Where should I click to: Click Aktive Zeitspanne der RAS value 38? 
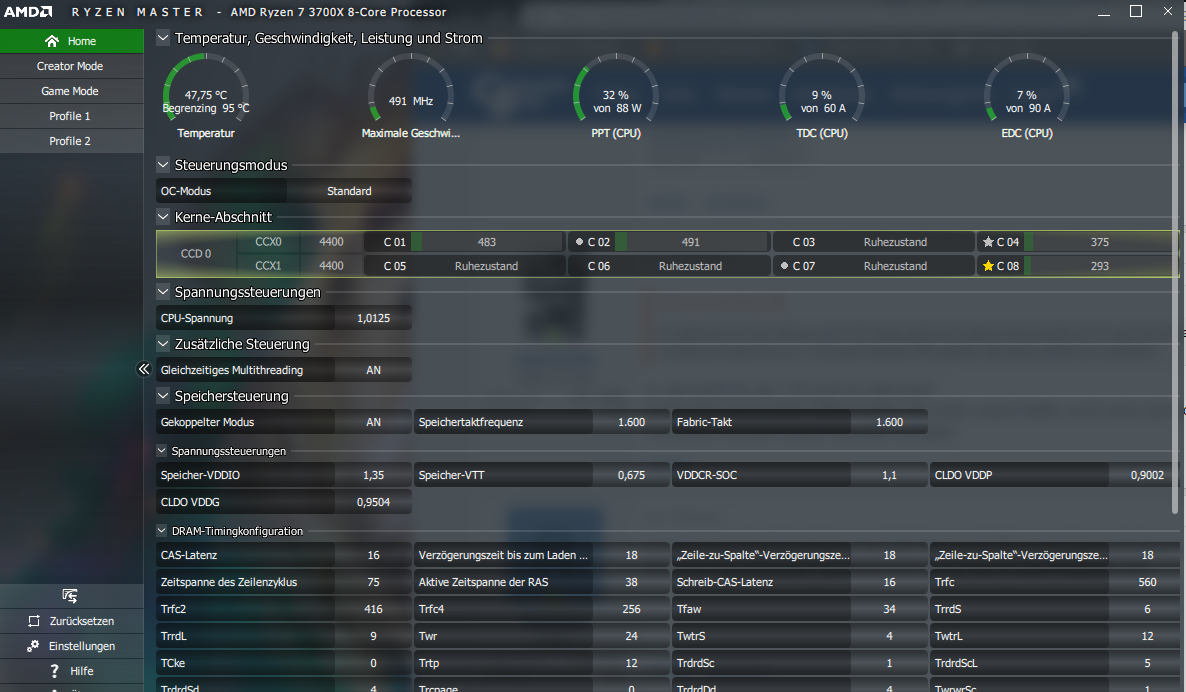coord(632,582)
